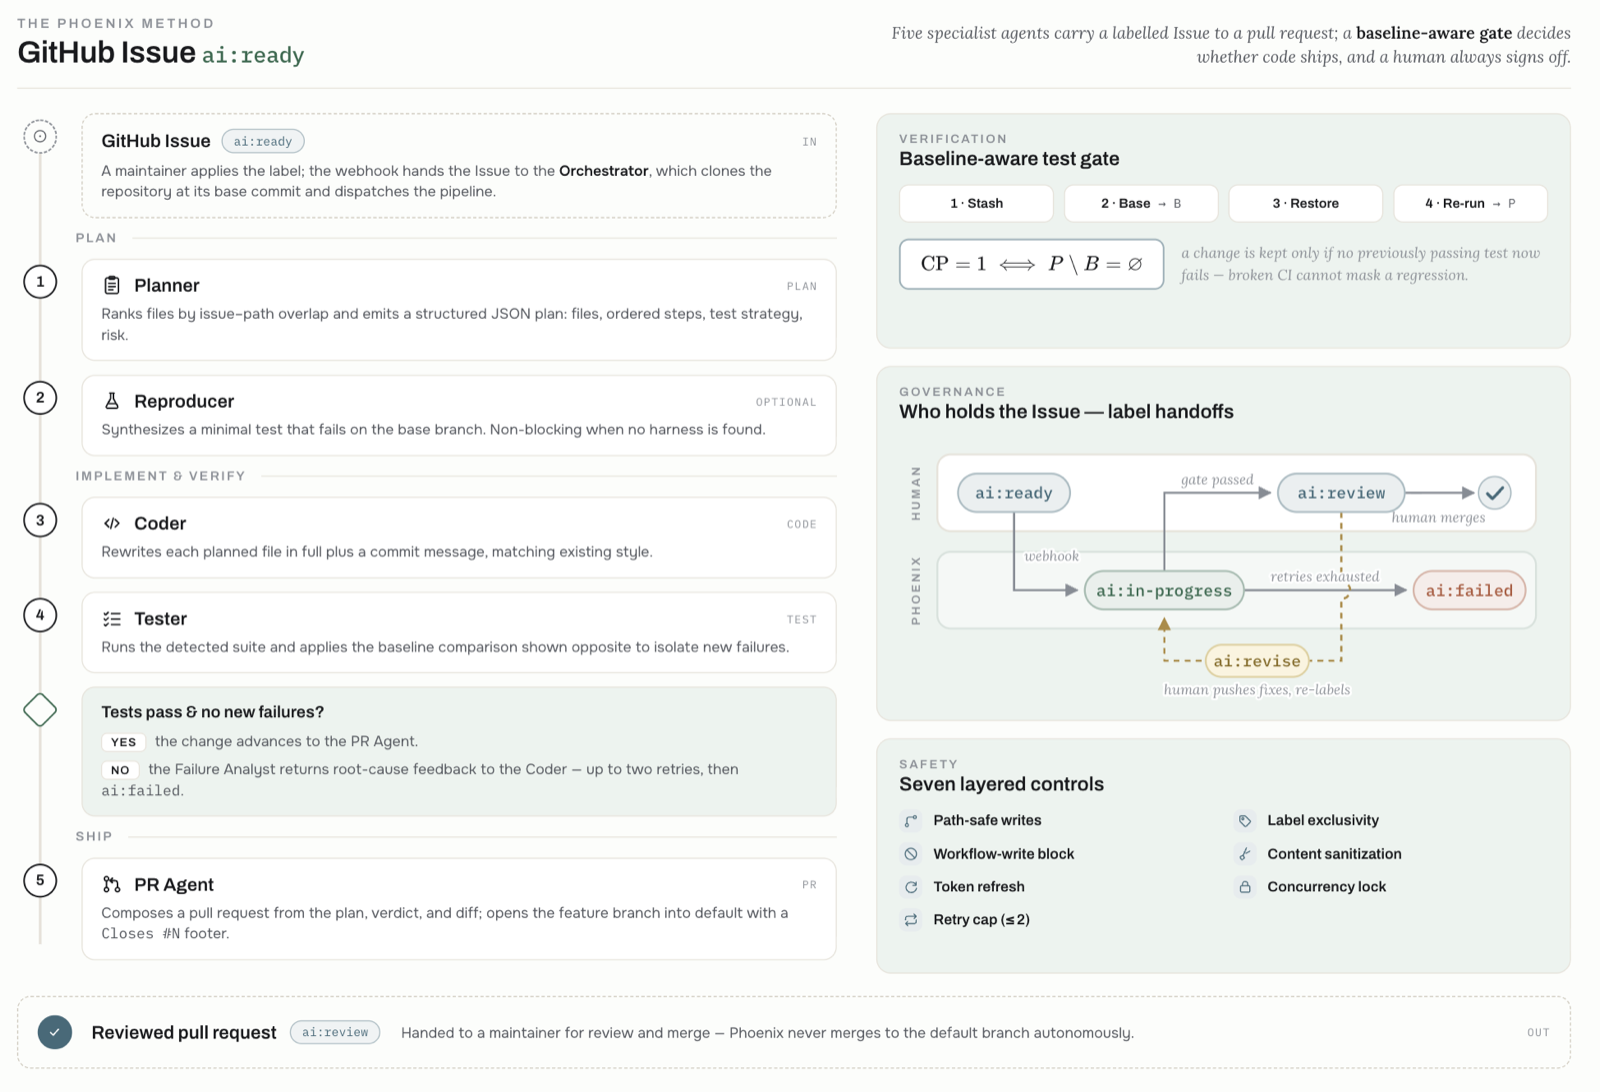Click the ai:in-progress diagram node
The height and width of the screenshot is (1092, 1600).
tap(1164, 590)
